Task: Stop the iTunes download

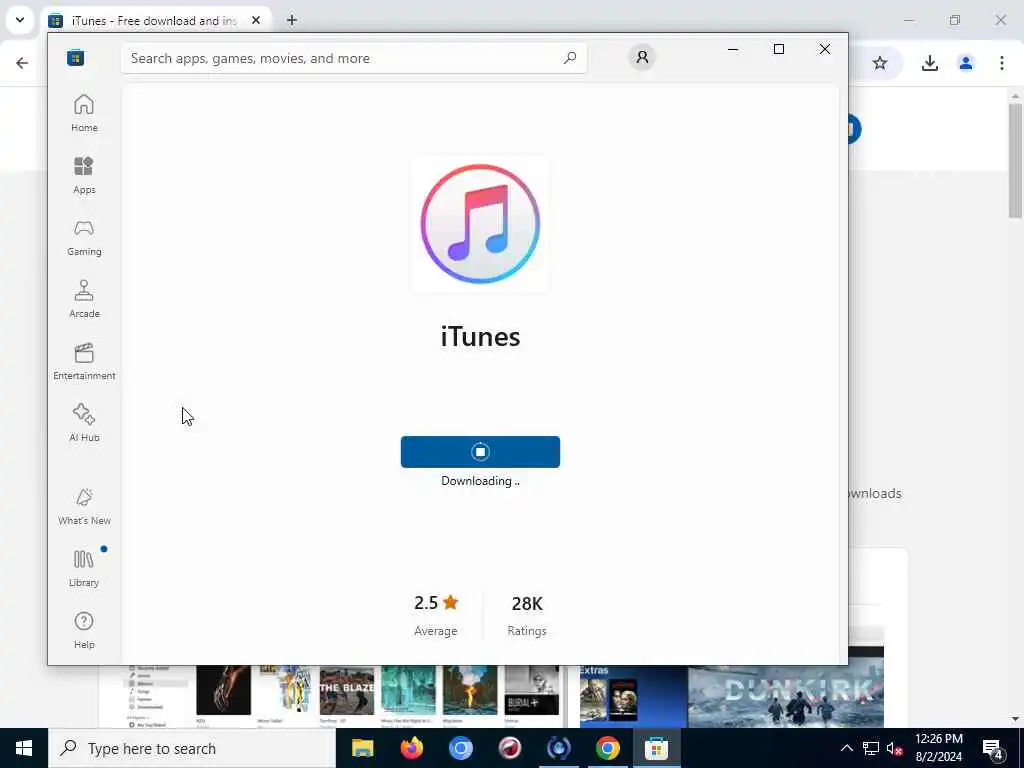Action: [480, 452]
